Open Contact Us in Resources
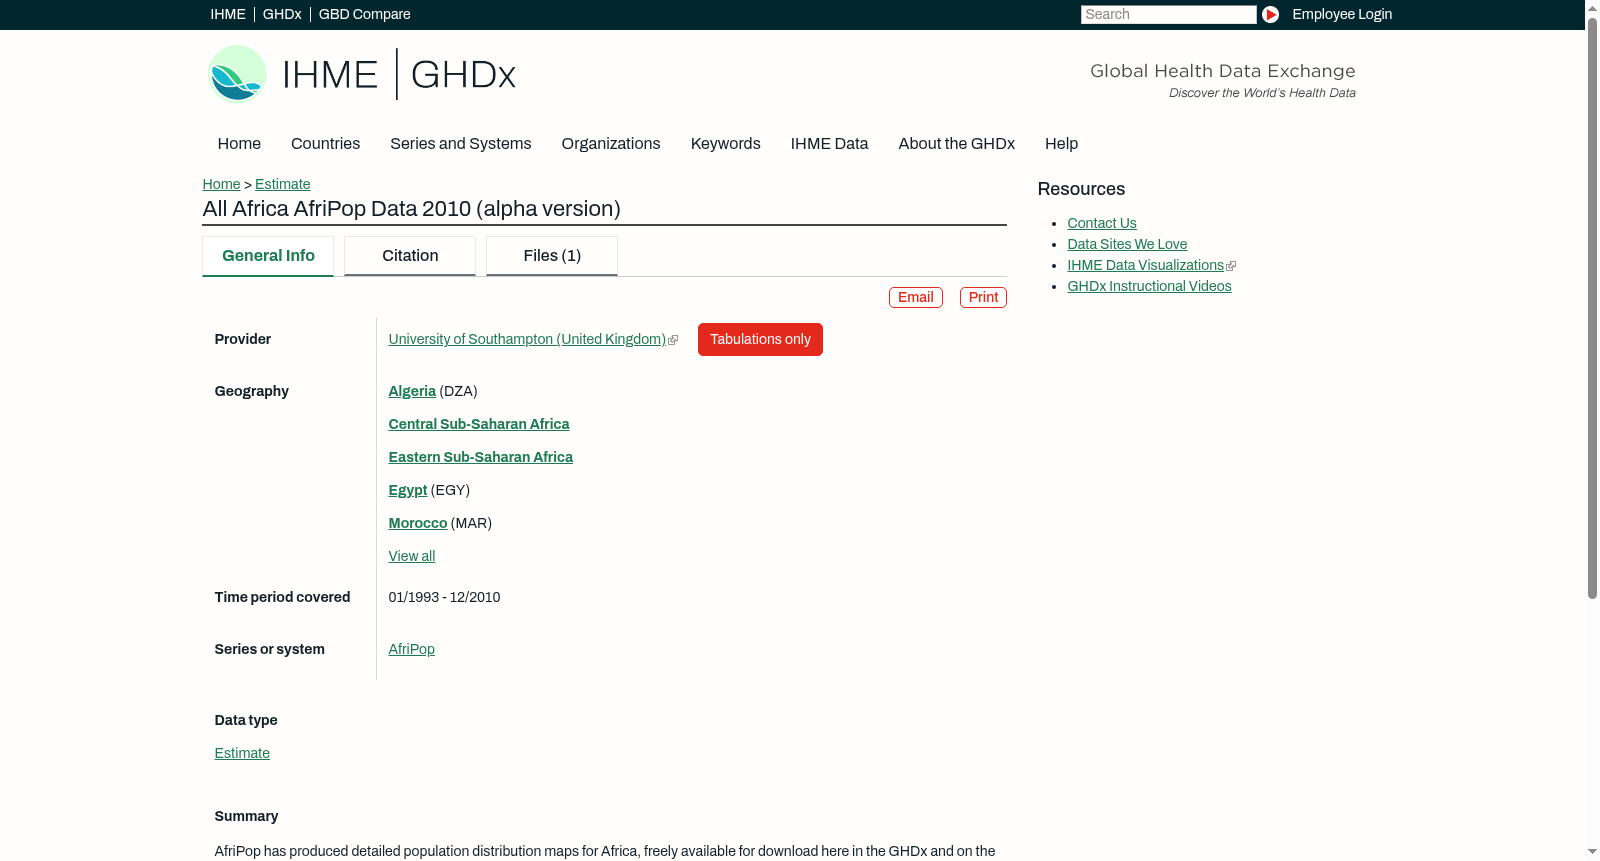Screen dimensions: 1600x861 (x=1102, y=223)
